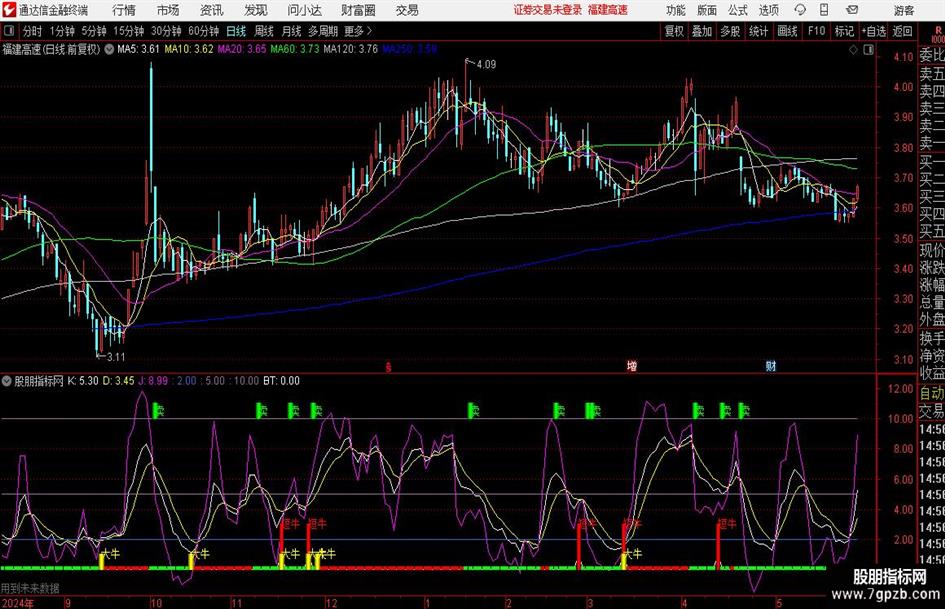Click the 4.09 high price label on chart

485,65
